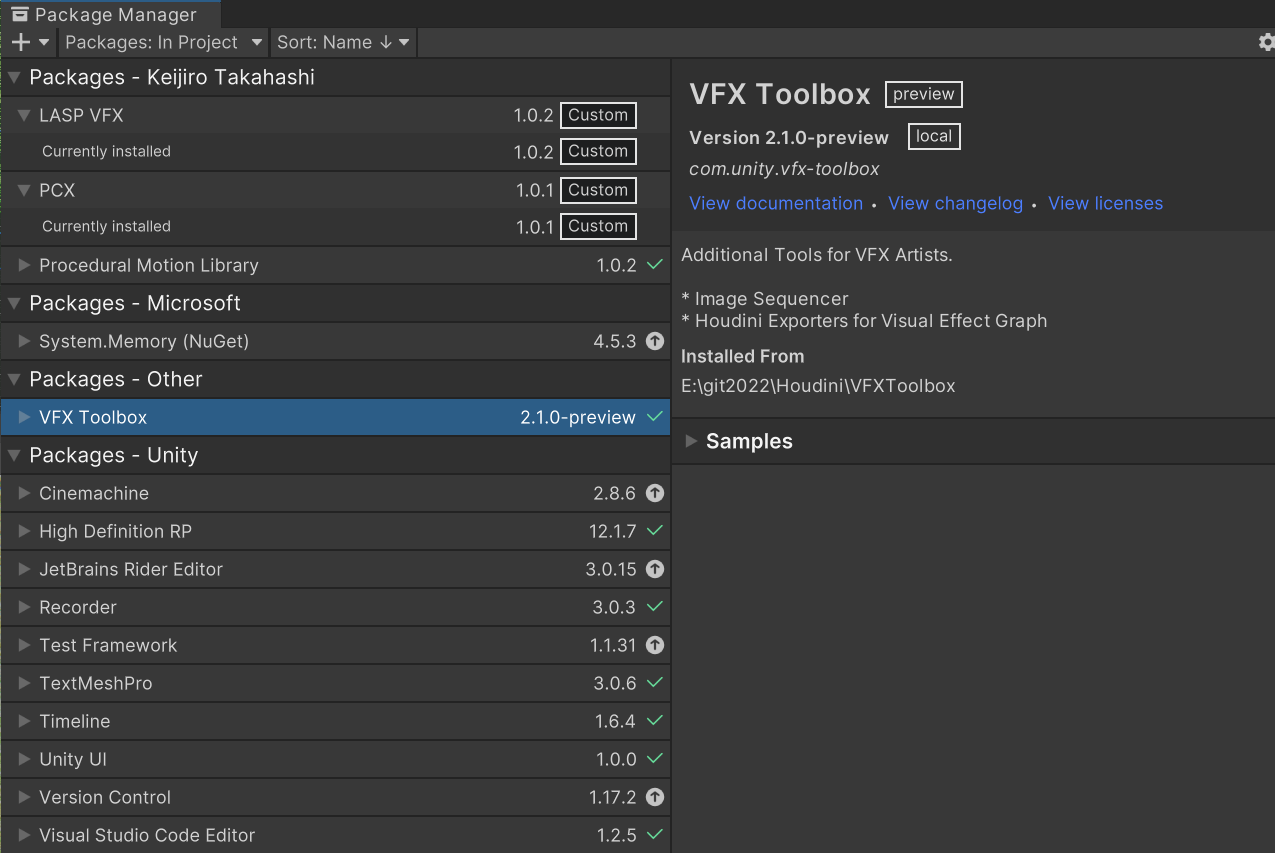1275x853 pixels.
Task: Expand the High Definition RP row arrow
Action: (x=25, y=532)
